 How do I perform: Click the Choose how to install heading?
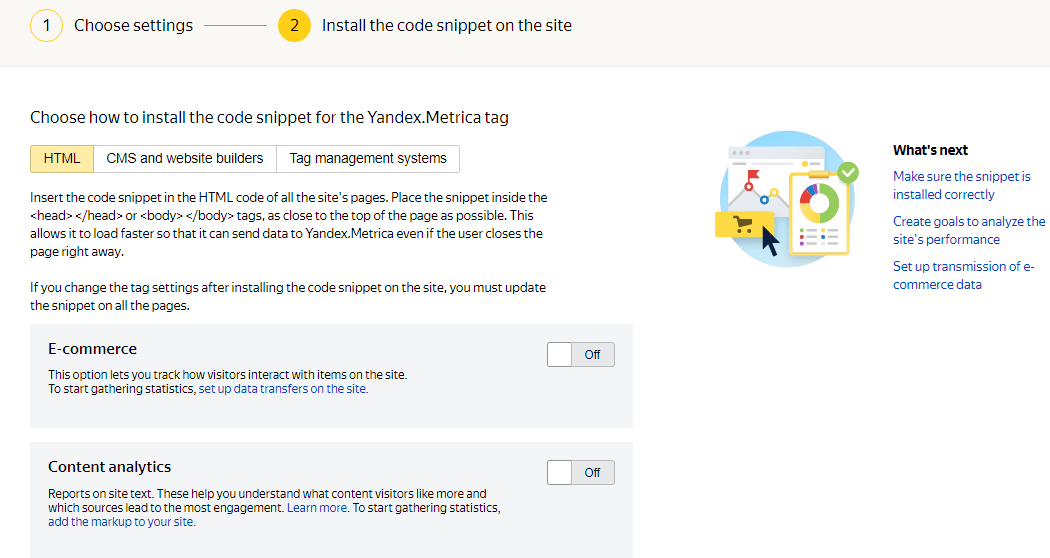(269, 117)
